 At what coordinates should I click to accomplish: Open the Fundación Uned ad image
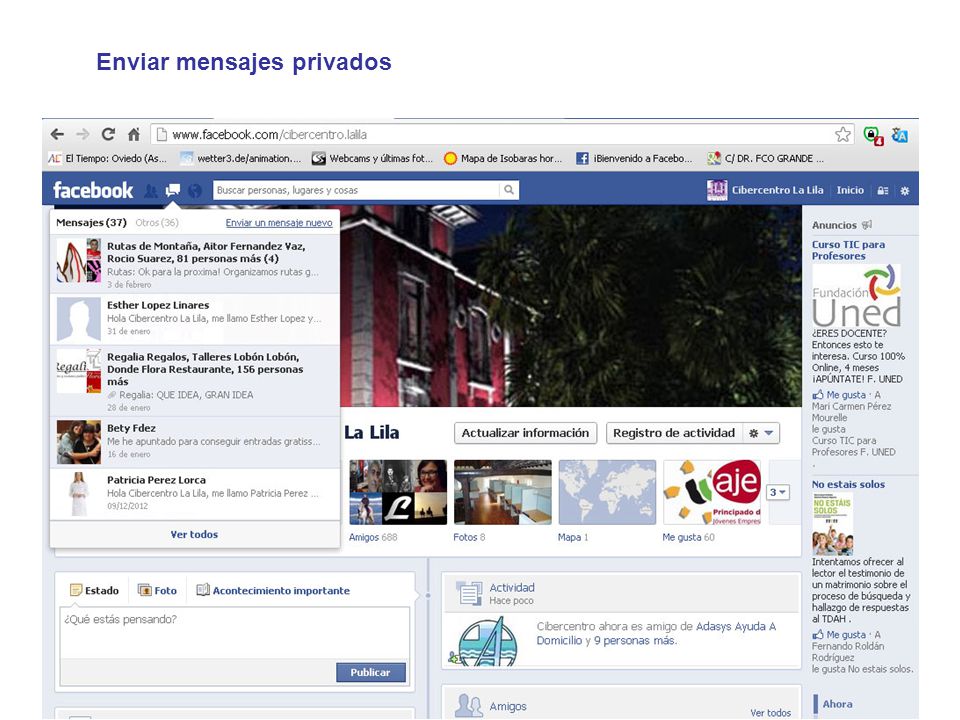pyautogui.click(x=857, y=295)
